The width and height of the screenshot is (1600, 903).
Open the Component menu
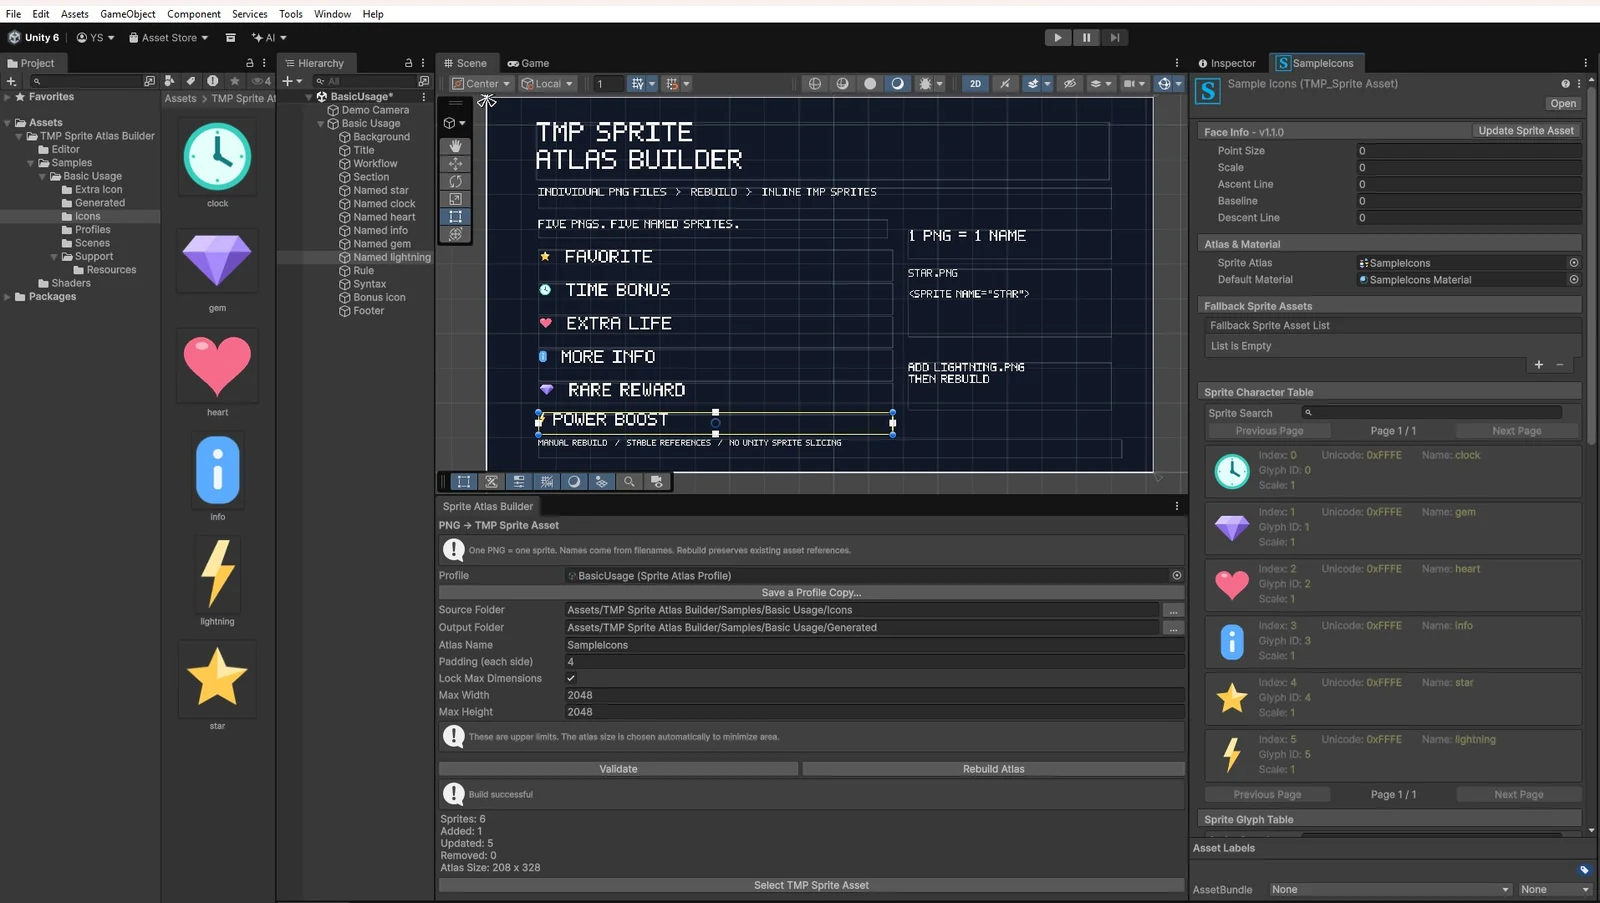point(194,14)
